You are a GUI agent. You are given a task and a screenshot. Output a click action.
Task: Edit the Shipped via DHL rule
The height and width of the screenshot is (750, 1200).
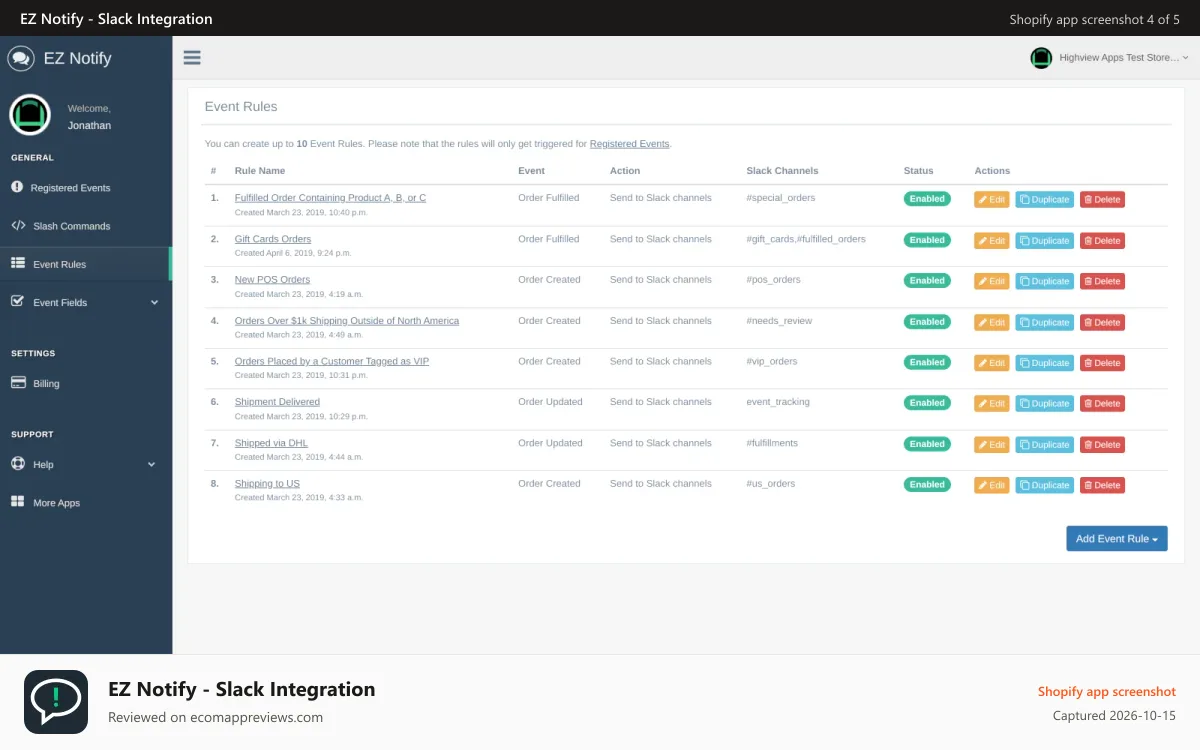coord(992,444)
